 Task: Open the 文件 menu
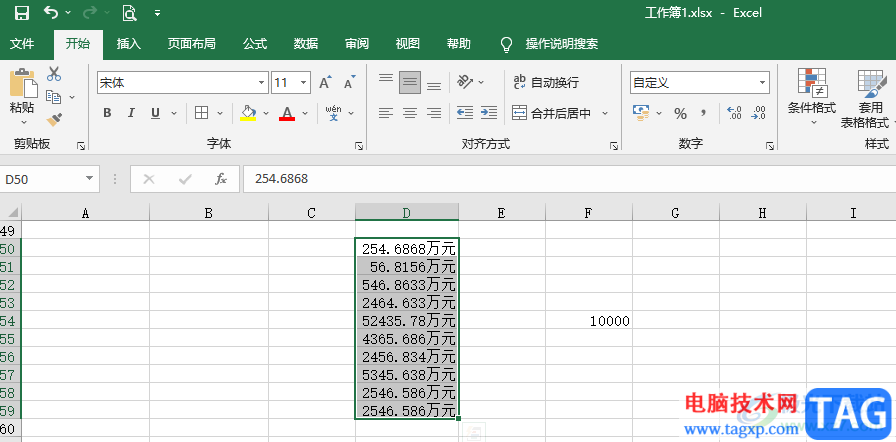tap(22, 44)
